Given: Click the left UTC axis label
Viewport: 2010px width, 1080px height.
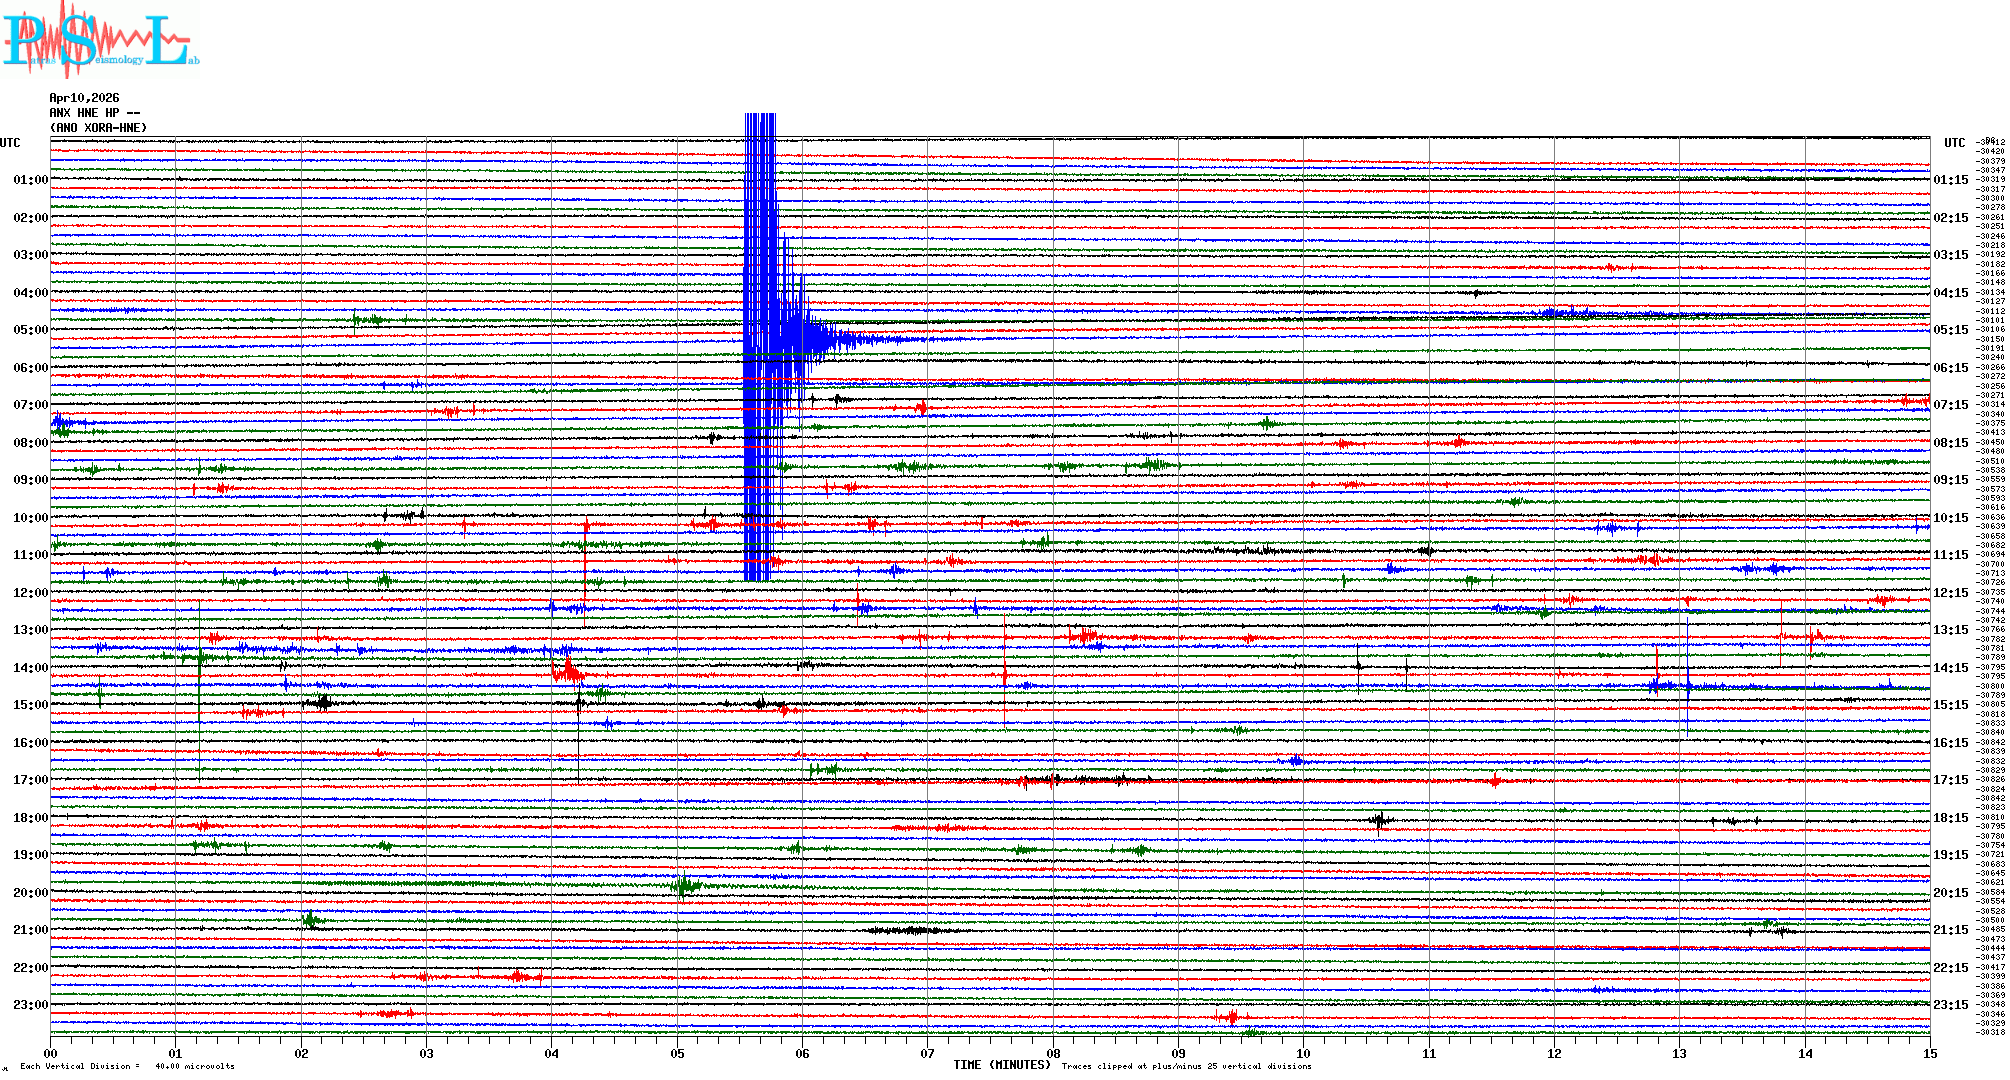Looking at the screenshot, I should [10, 143].
